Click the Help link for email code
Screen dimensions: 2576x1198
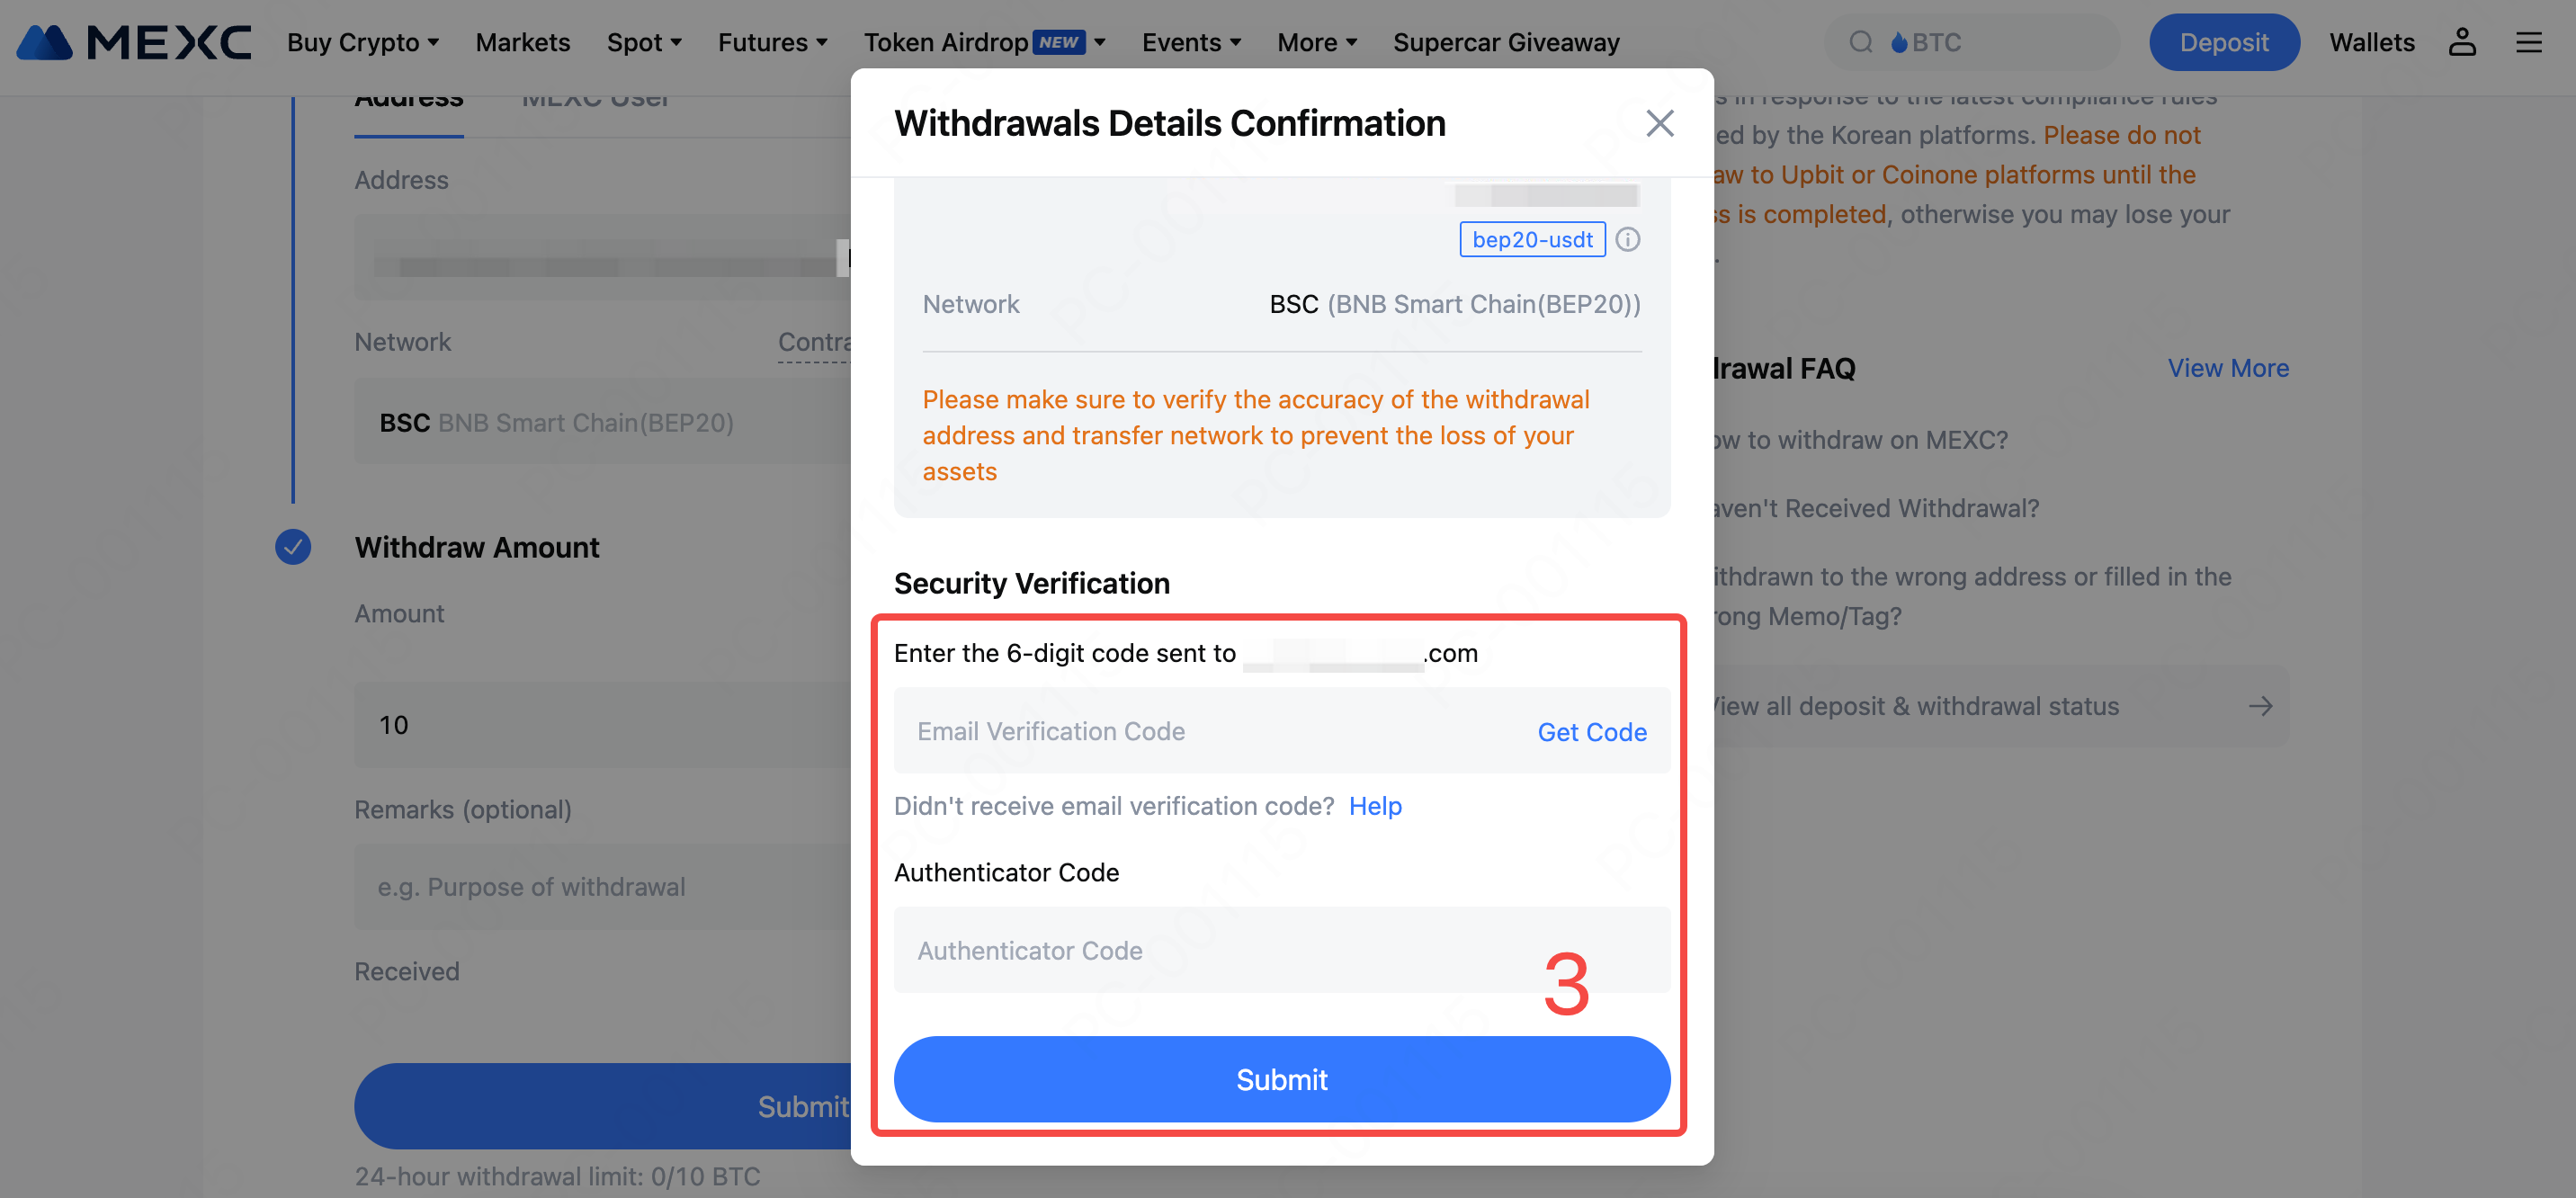tap(1375, 806)
